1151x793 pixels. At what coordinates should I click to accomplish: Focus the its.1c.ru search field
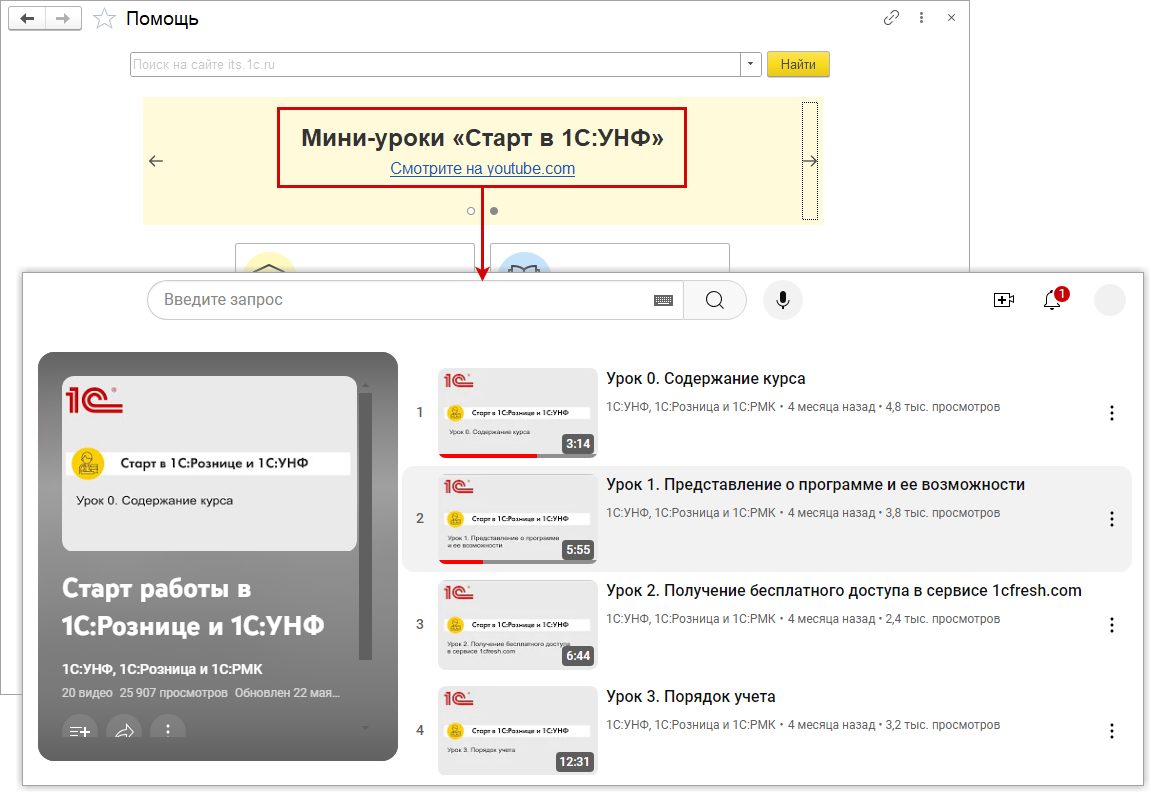pyautogui.click(x=435, y=65)
